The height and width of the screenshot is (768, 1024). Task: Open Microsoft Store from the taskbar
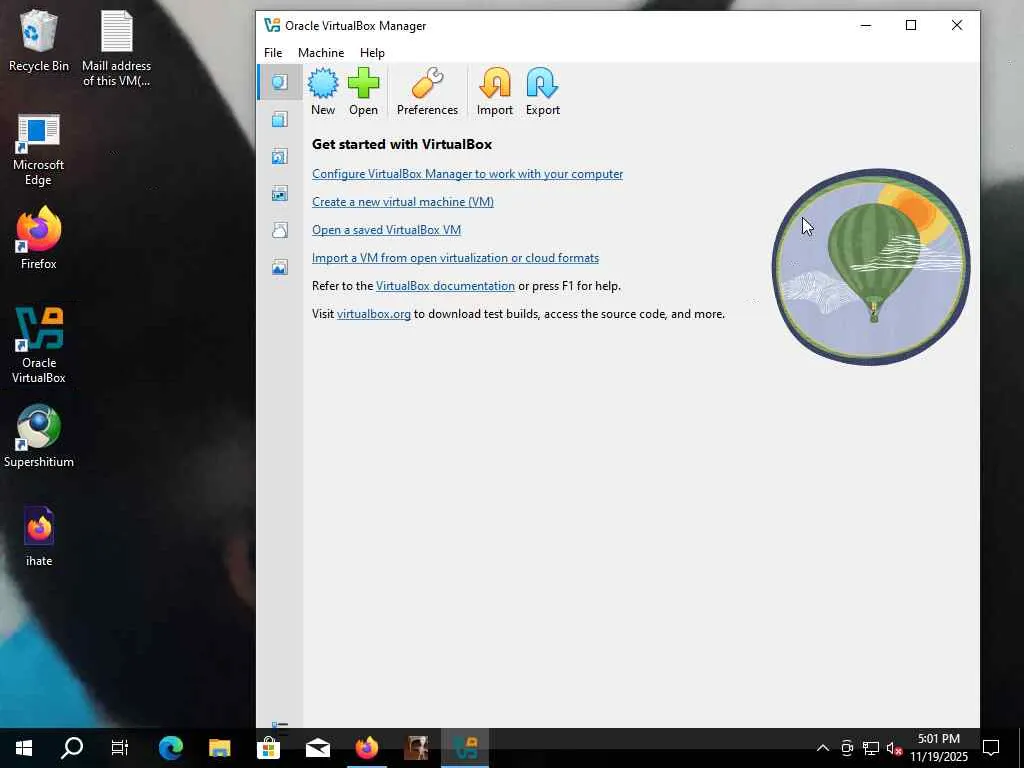(x=268, y=748)
